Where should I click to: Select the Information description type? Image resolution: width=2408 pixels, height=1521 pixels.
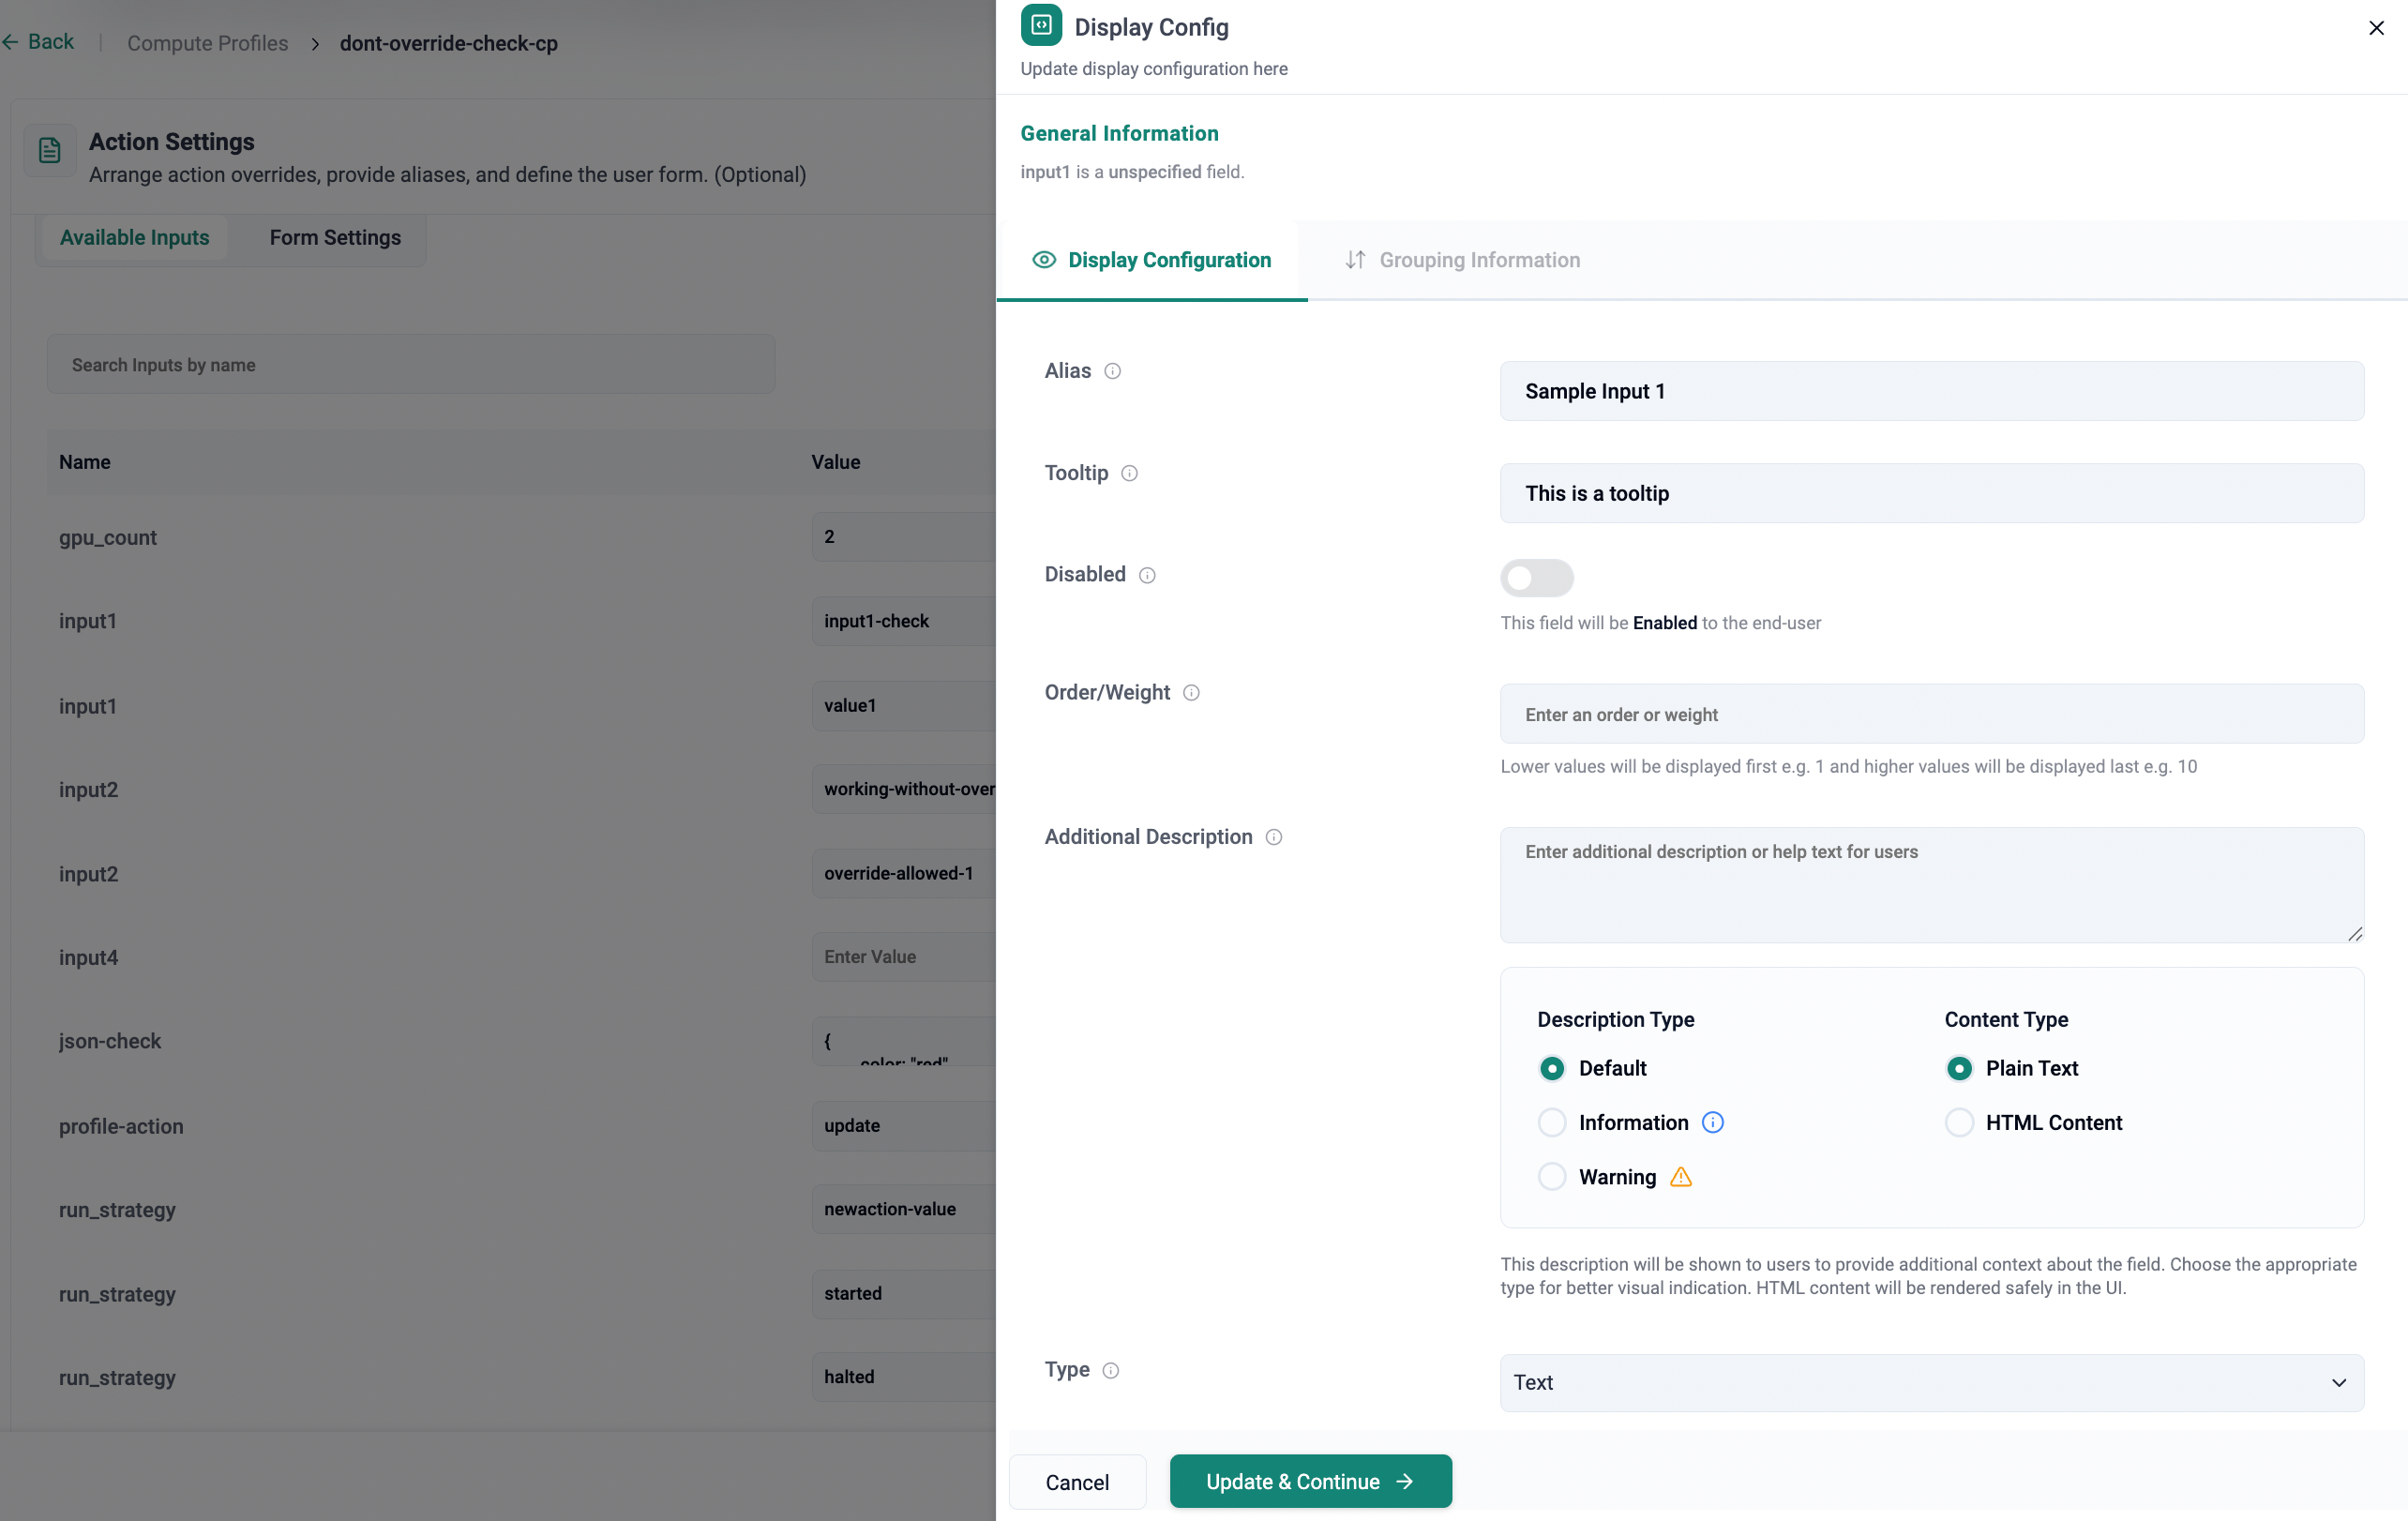pyautogui.click(x=1552, y=1122)
